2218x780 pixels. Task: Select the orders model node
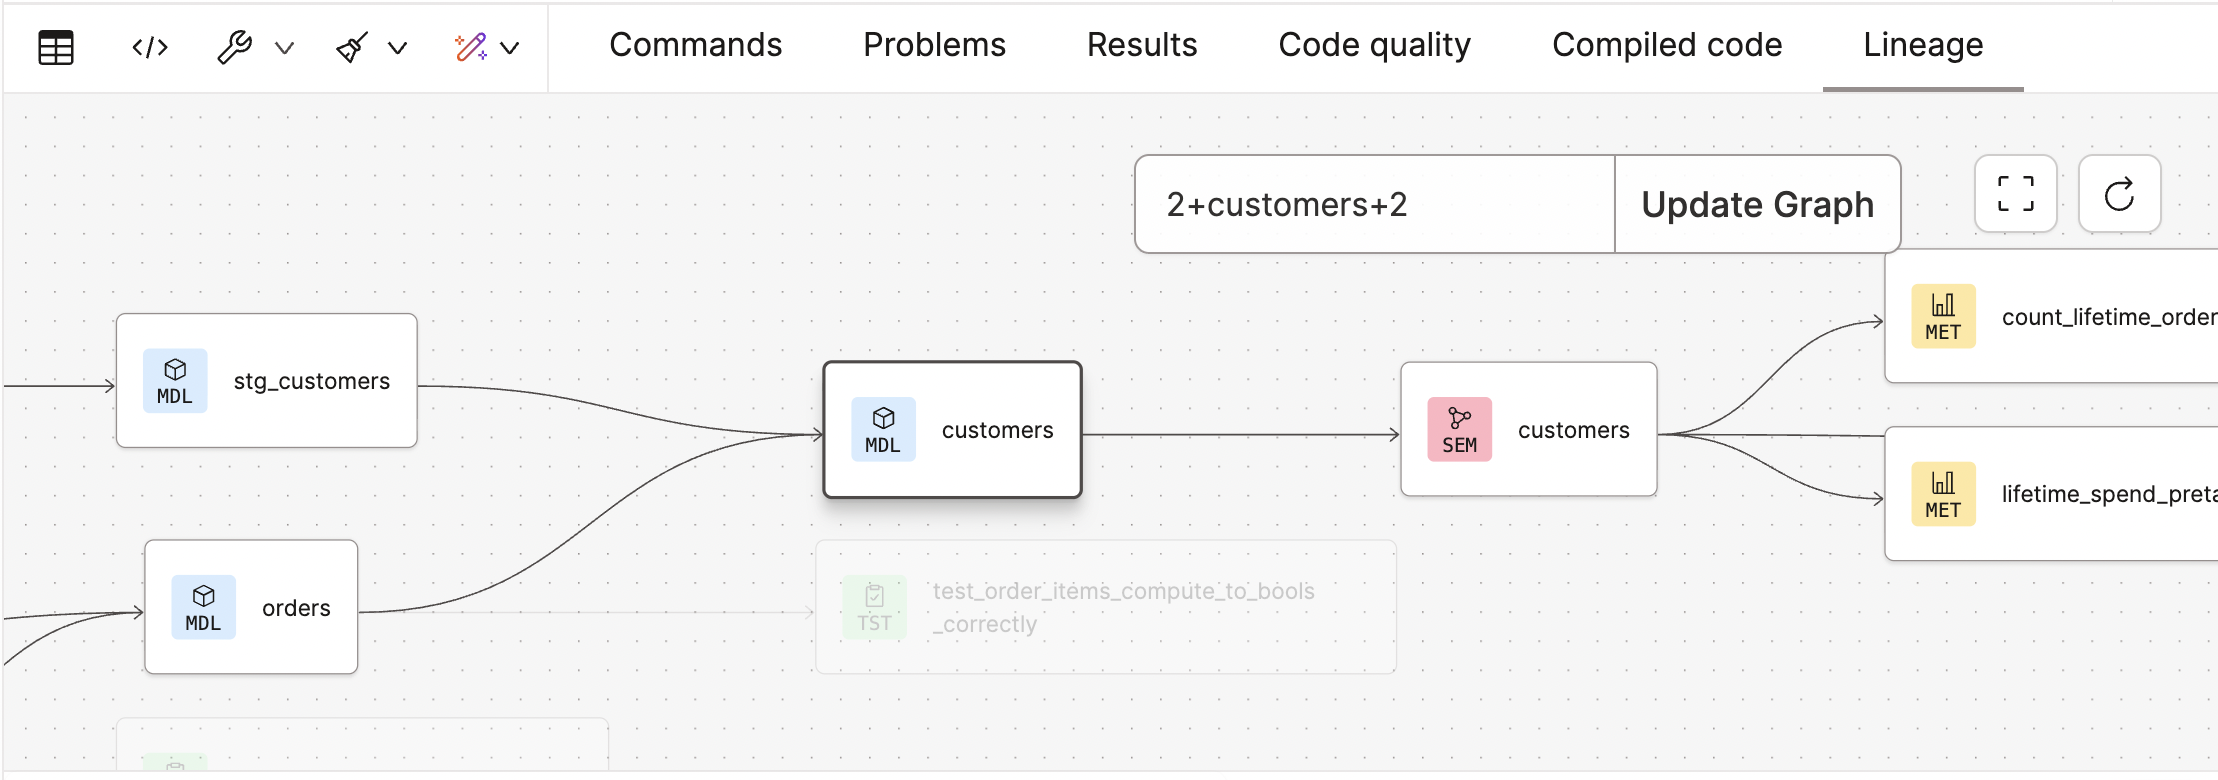pos(250,607)
